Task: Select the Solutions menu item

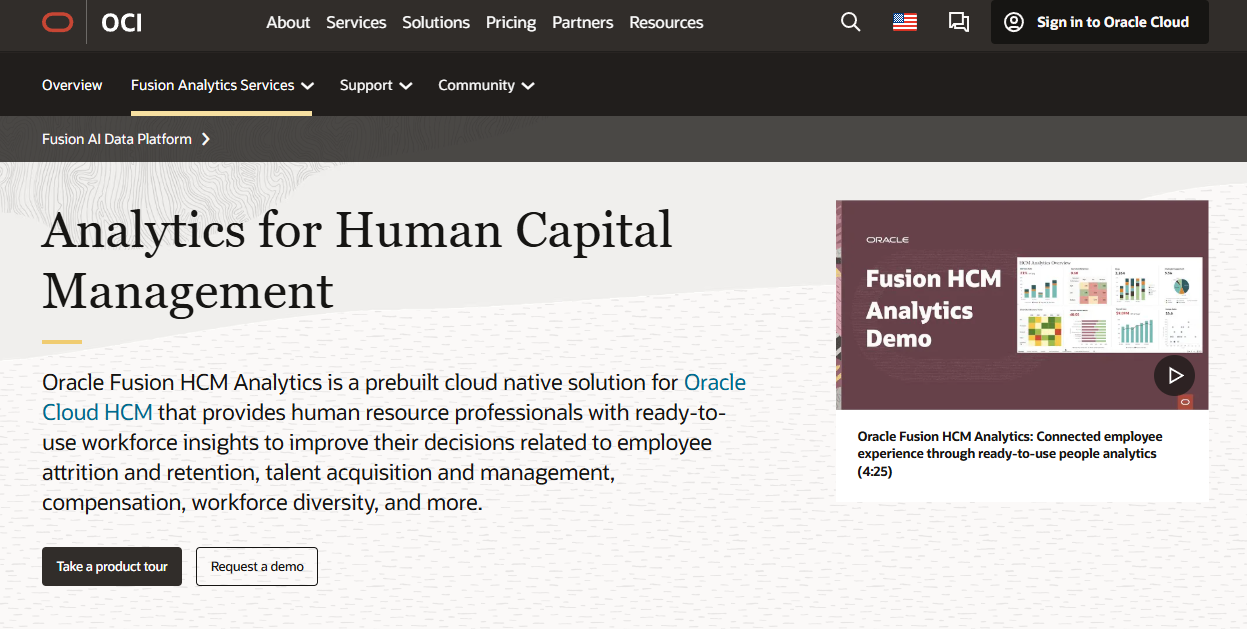Action: pos(435,22)
